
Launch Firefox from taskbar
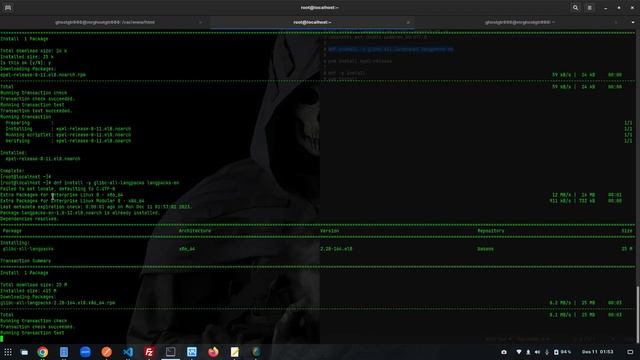click(213, 352)
